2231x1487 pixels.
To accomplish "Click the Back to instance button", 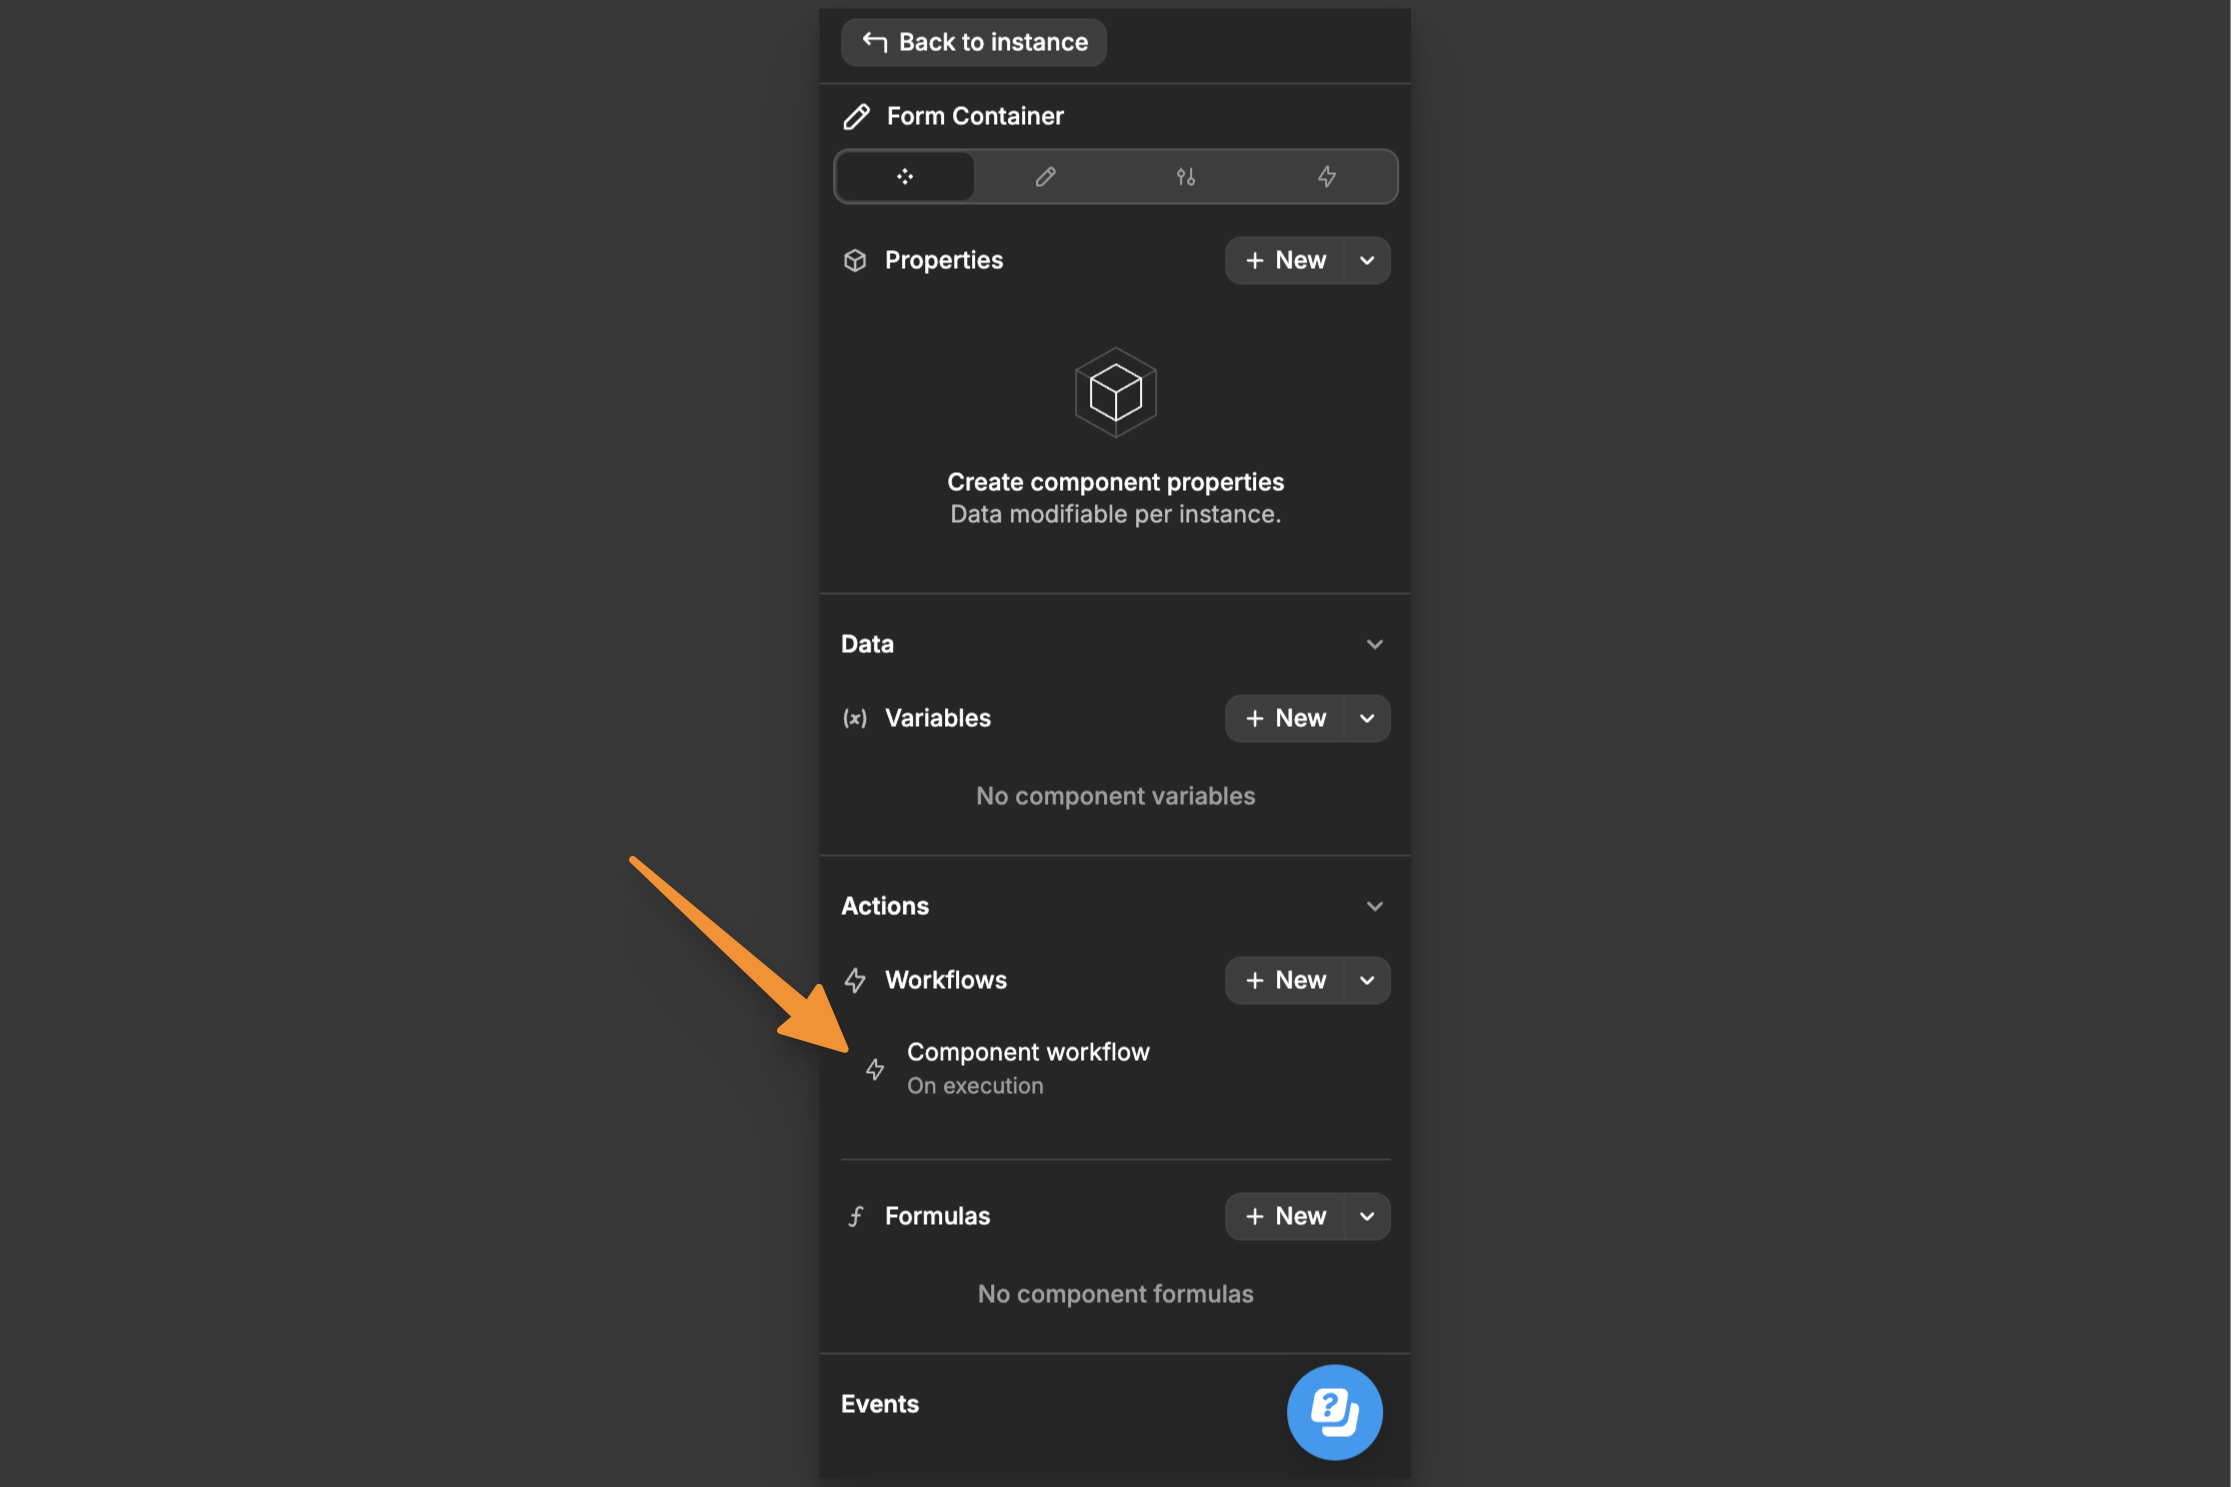I will tap(972, 42).
